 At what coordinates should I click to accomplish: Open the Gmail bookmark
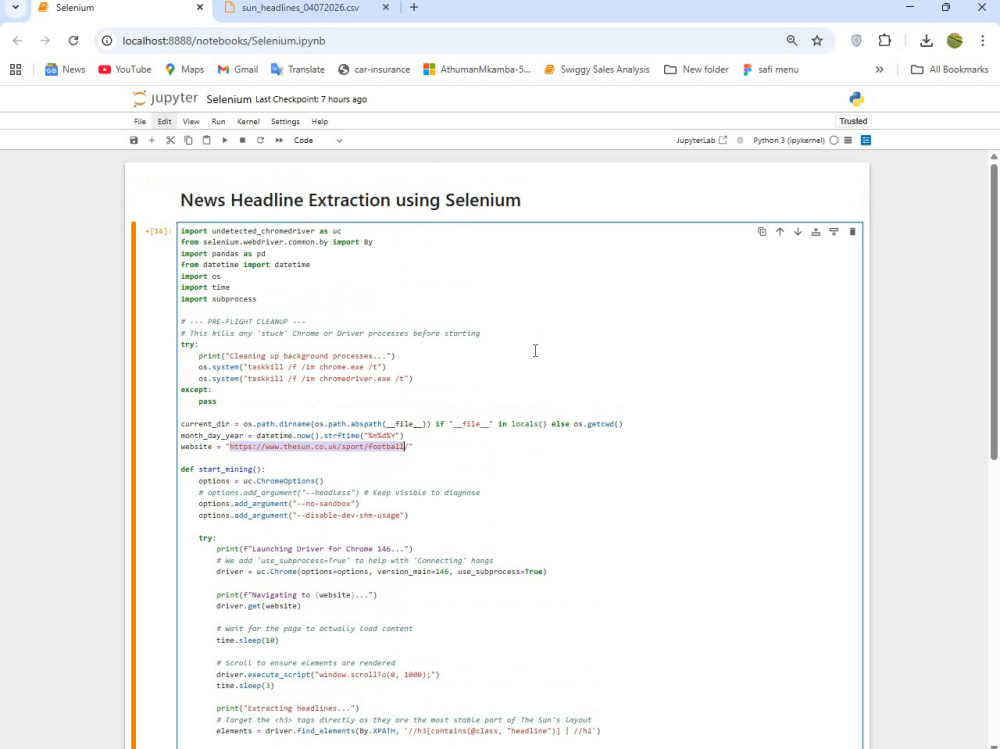tap(237, 70)
